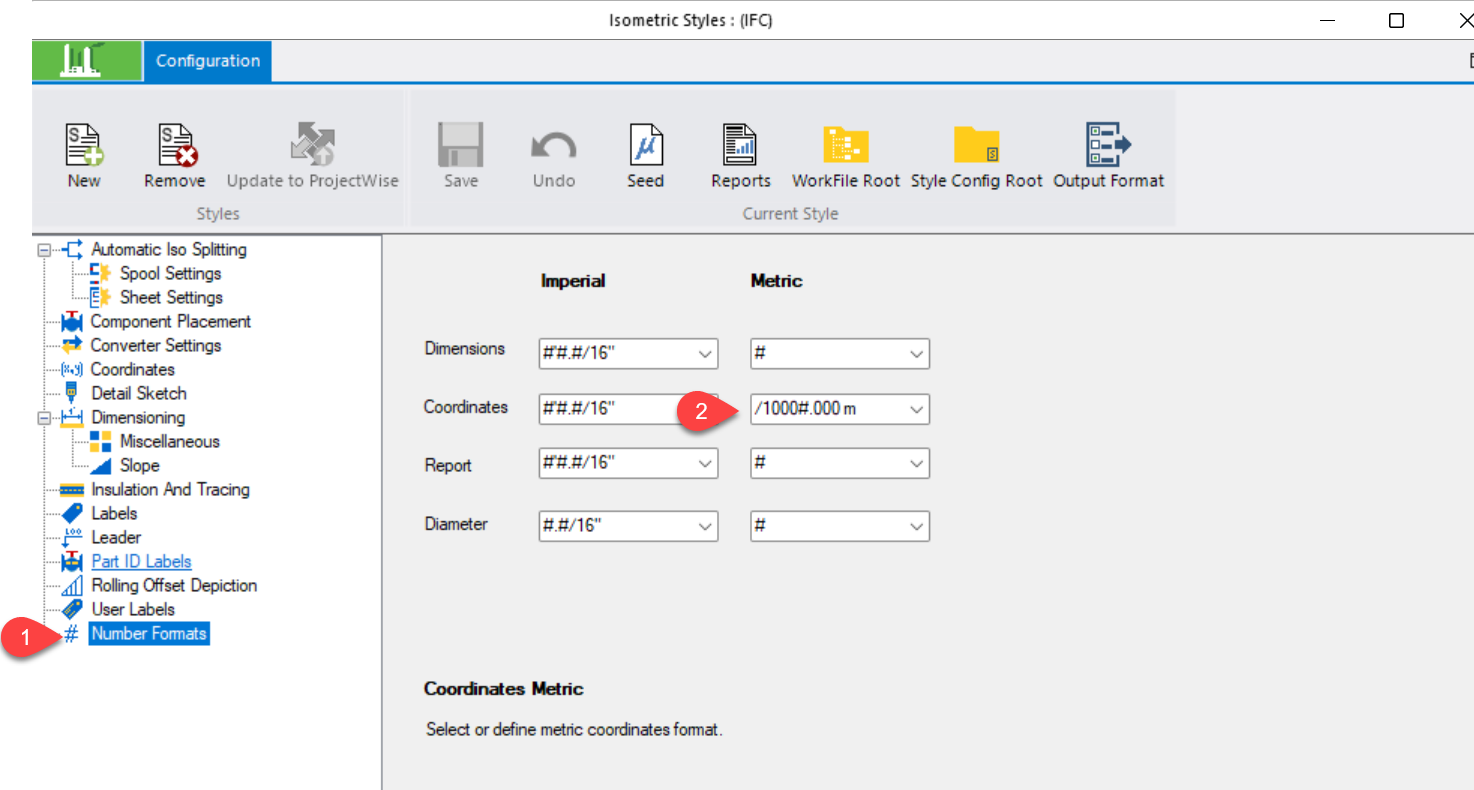Screen dimensions: 1474x790
Task: Open the Output Format icon
Action: coord(1108,146)
